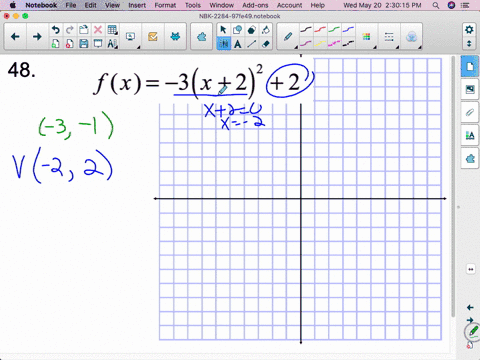Image resolution: width=480 pixels, height=360 pixels.
Task: Select the Shapes tool
Action: point(237,30)
